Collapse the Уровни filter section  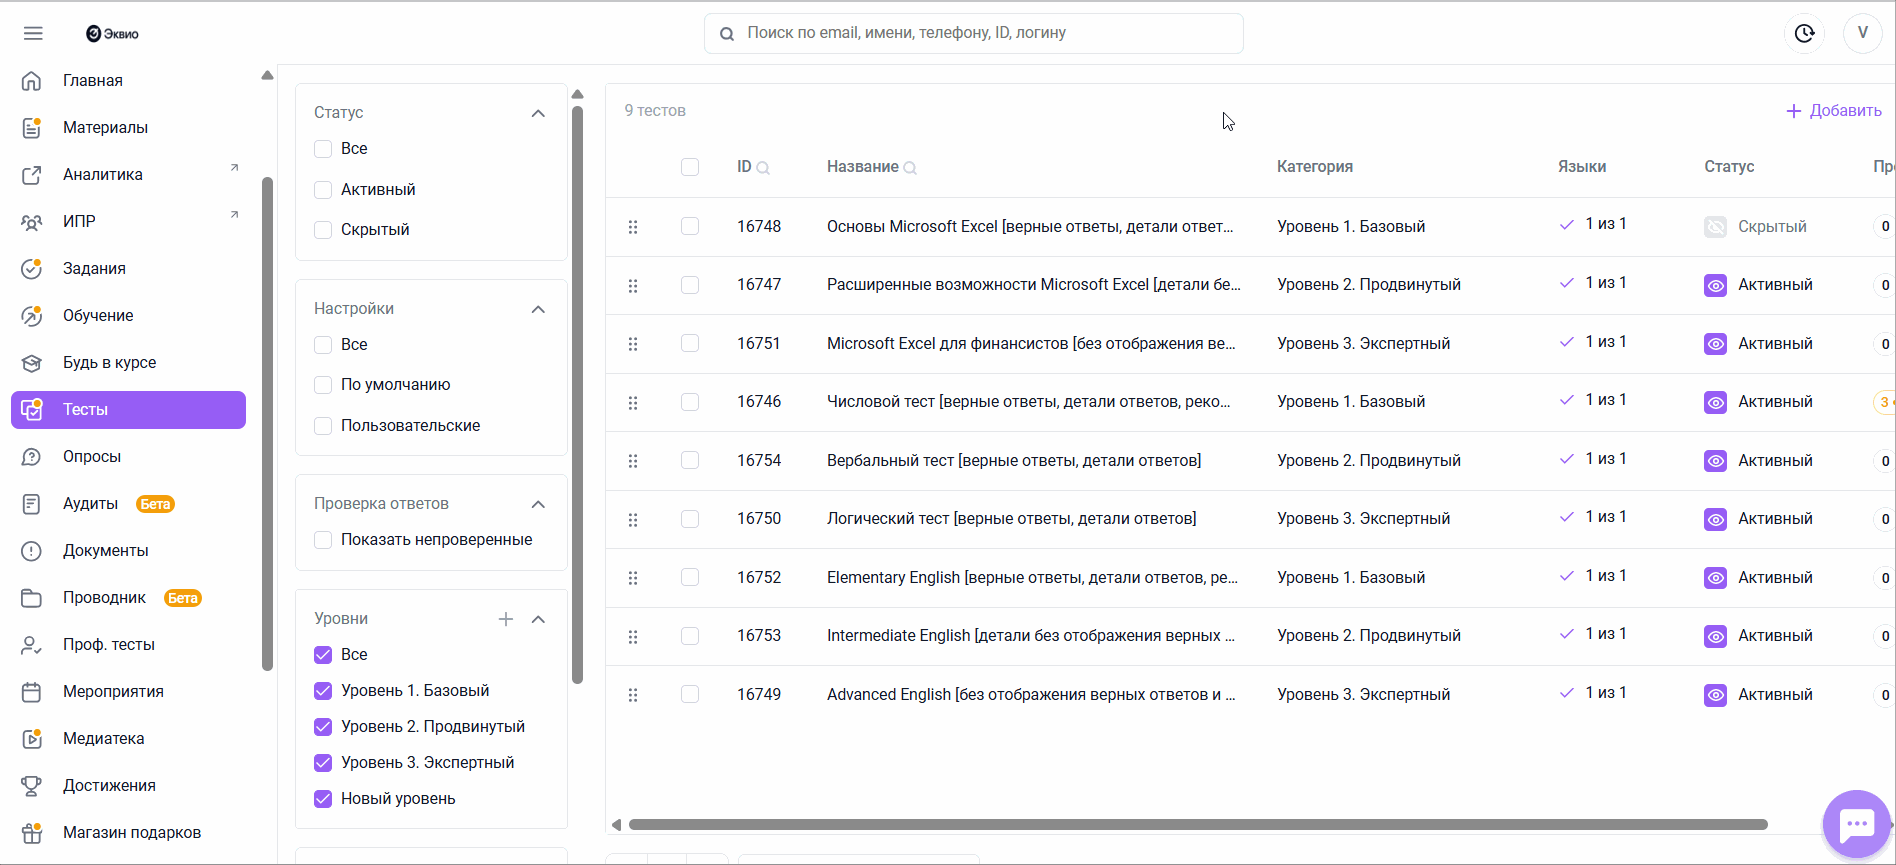tap(538, 619)
